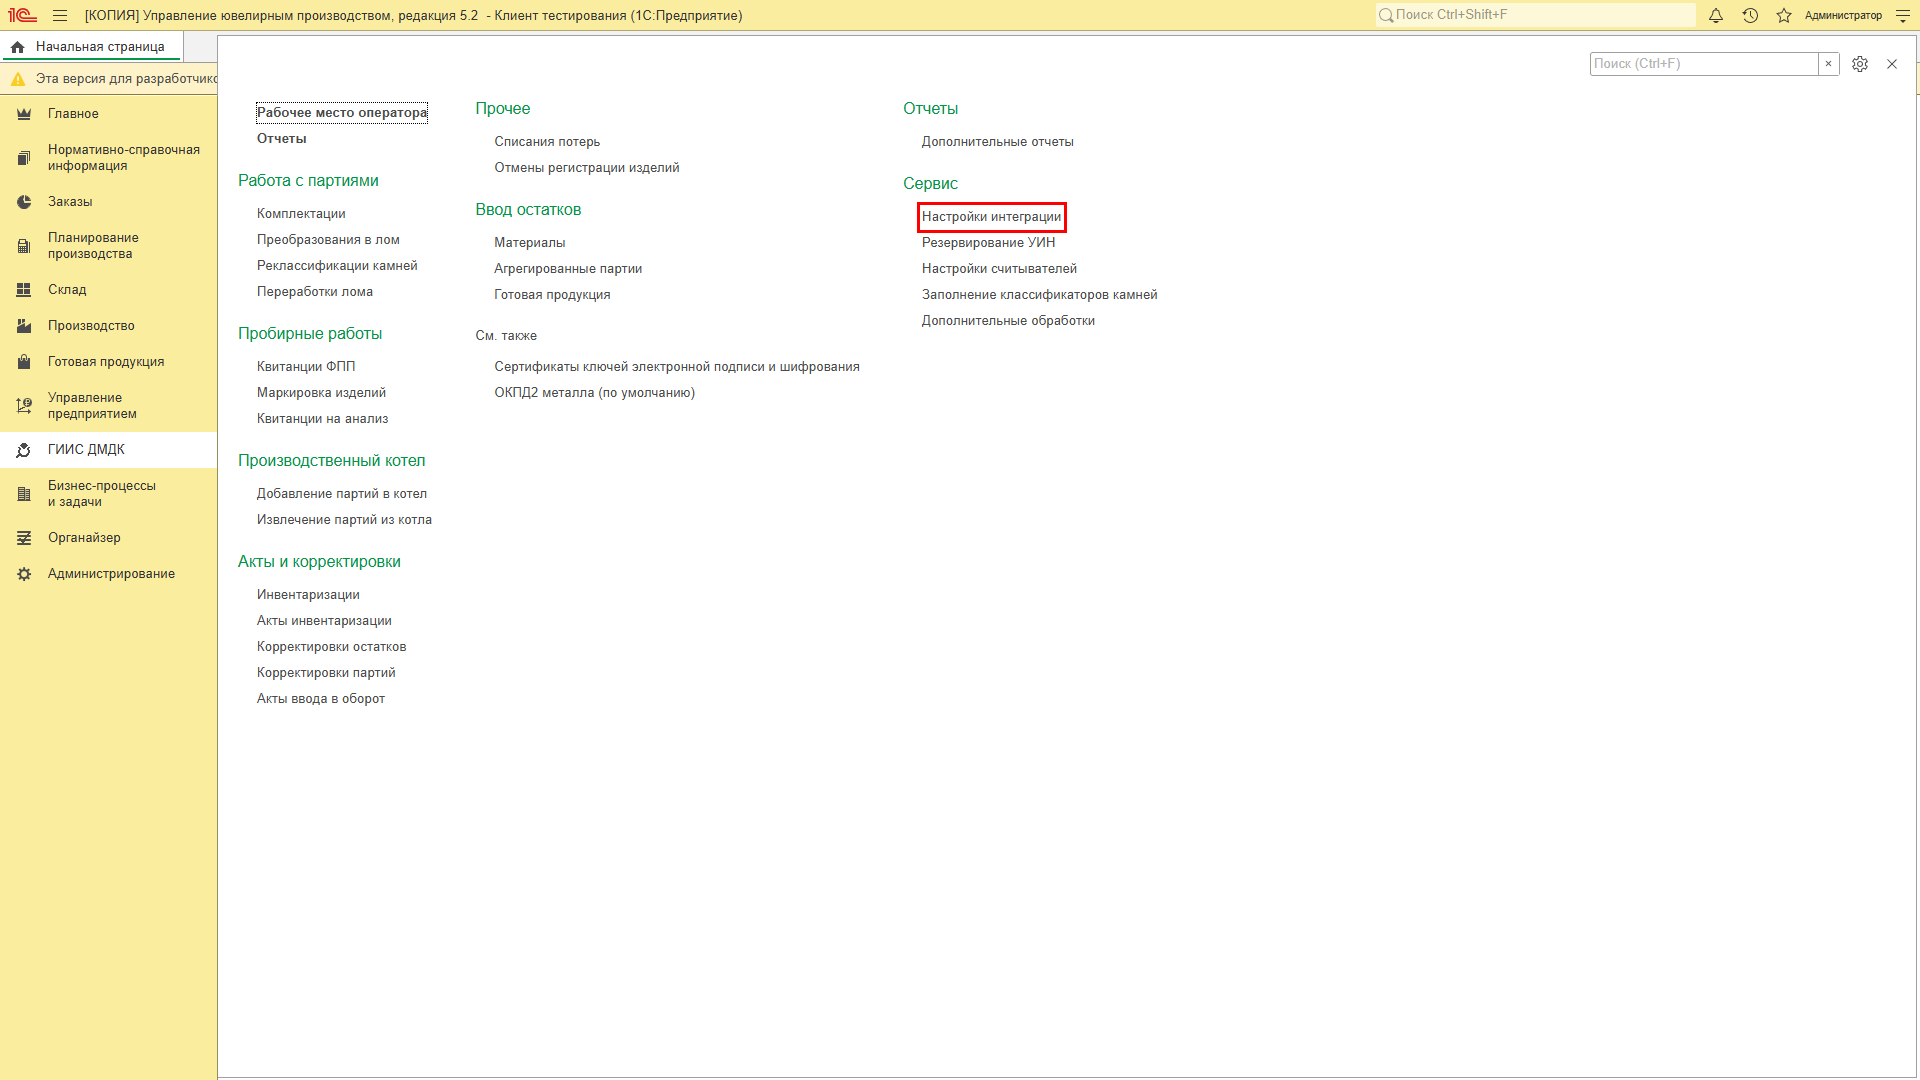Open the service menu icon next to Администратор

click(x=1903, y=15)
